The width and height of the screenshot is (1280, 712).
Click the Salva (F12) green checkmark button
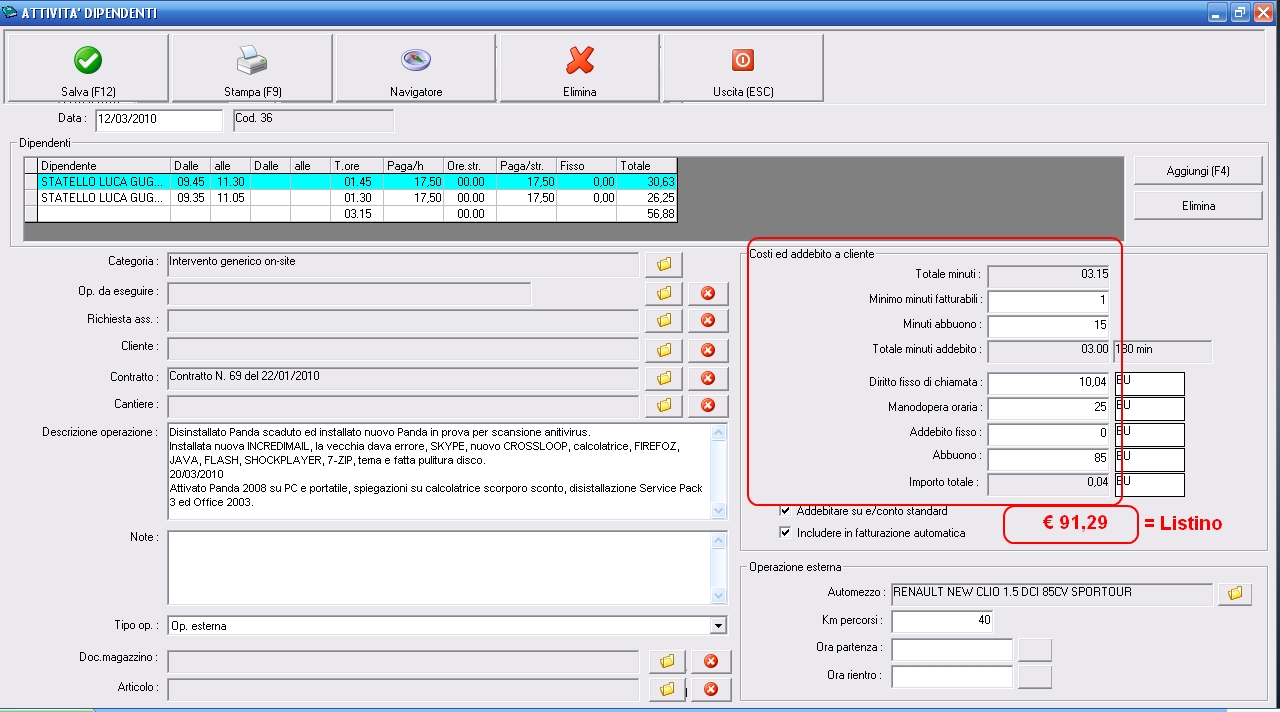88,68
